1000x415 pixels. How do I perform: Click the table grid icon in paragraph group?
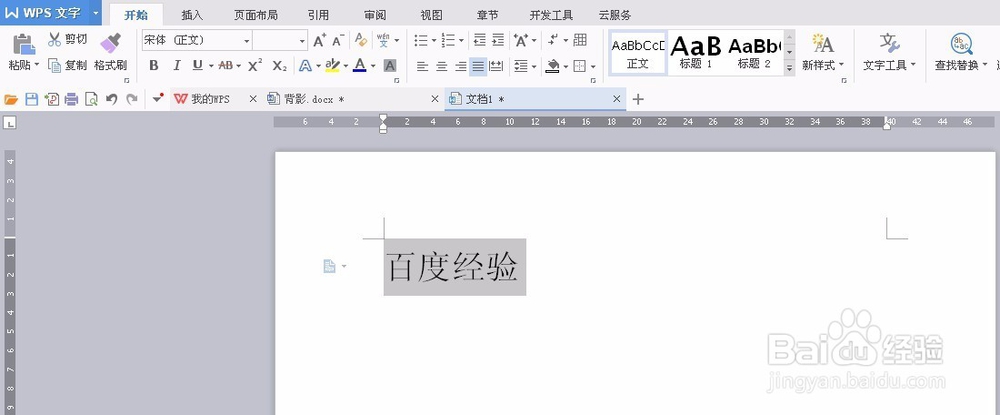point(580,40)
